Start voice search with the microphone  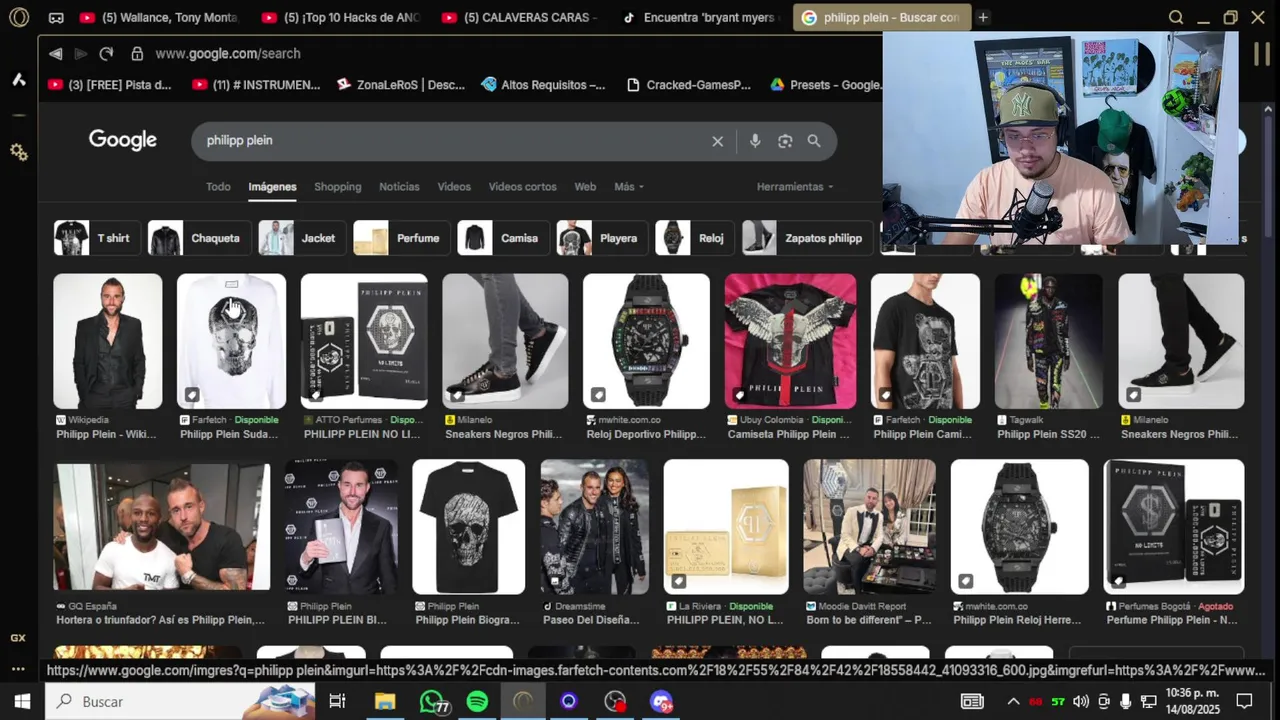pos(755,141)
